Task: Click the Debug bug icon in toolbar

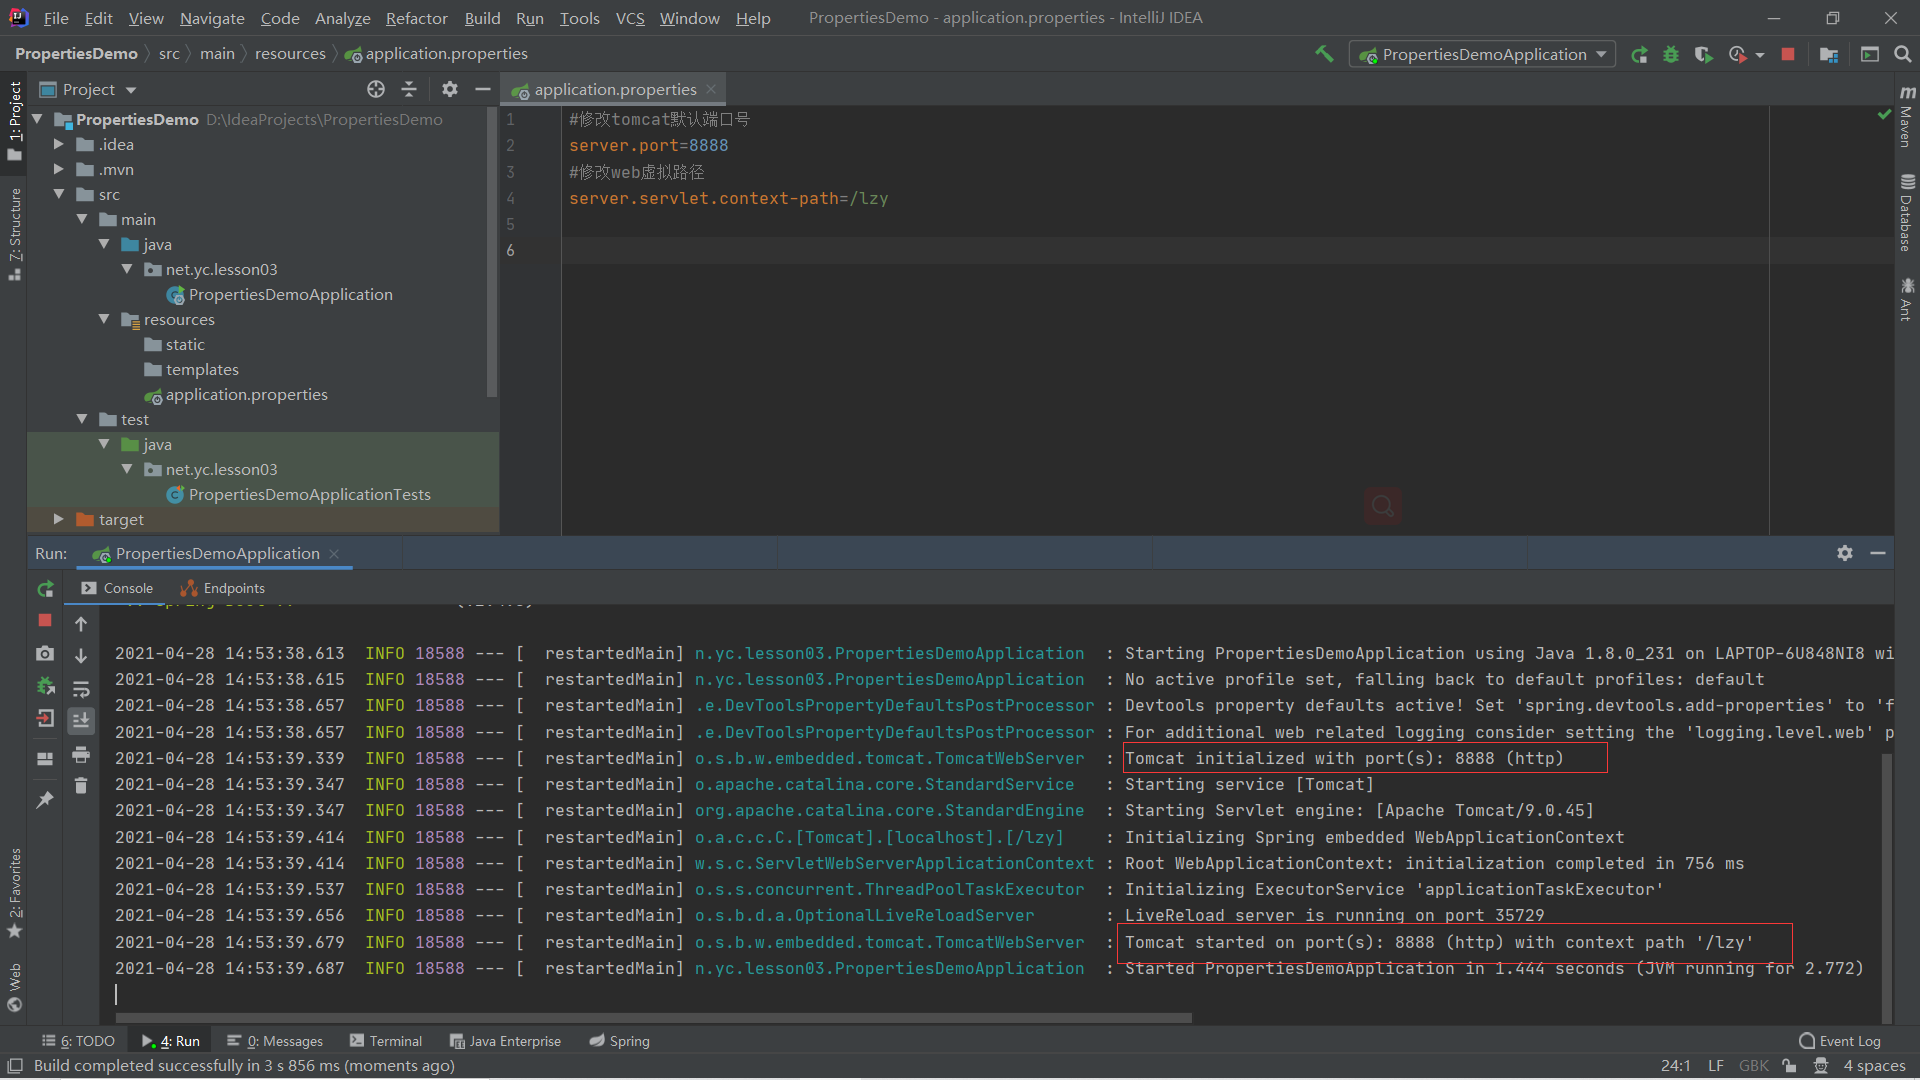Action: pos(1671,54)
